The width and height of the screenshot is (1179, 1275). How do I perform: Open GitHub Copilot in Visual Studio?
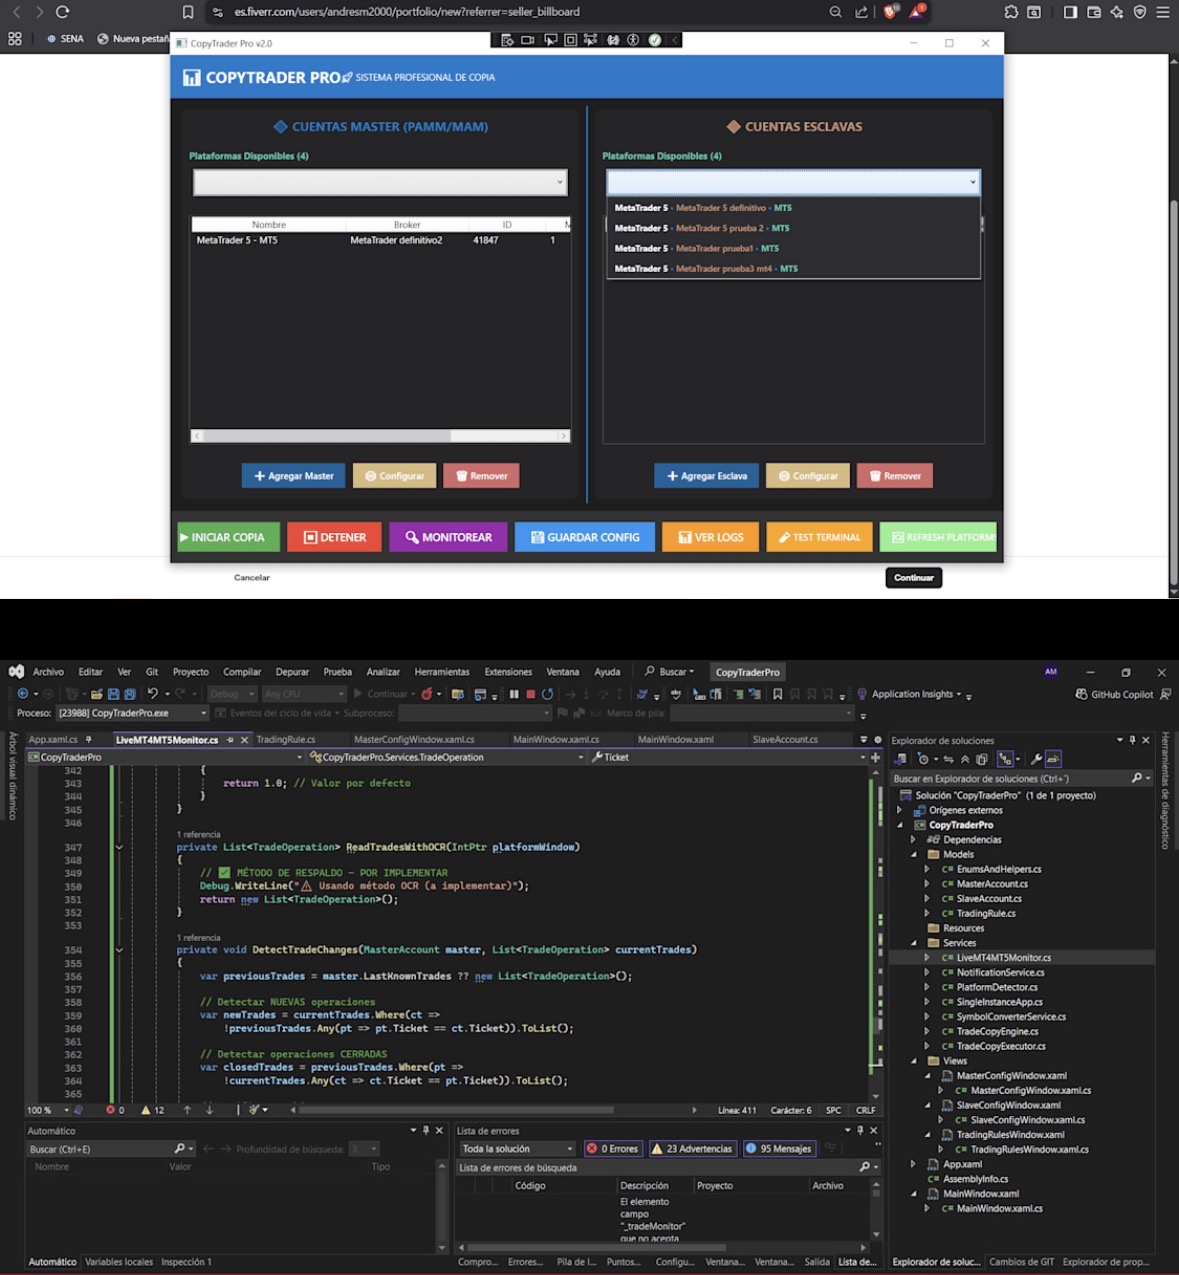(1114, 694)
